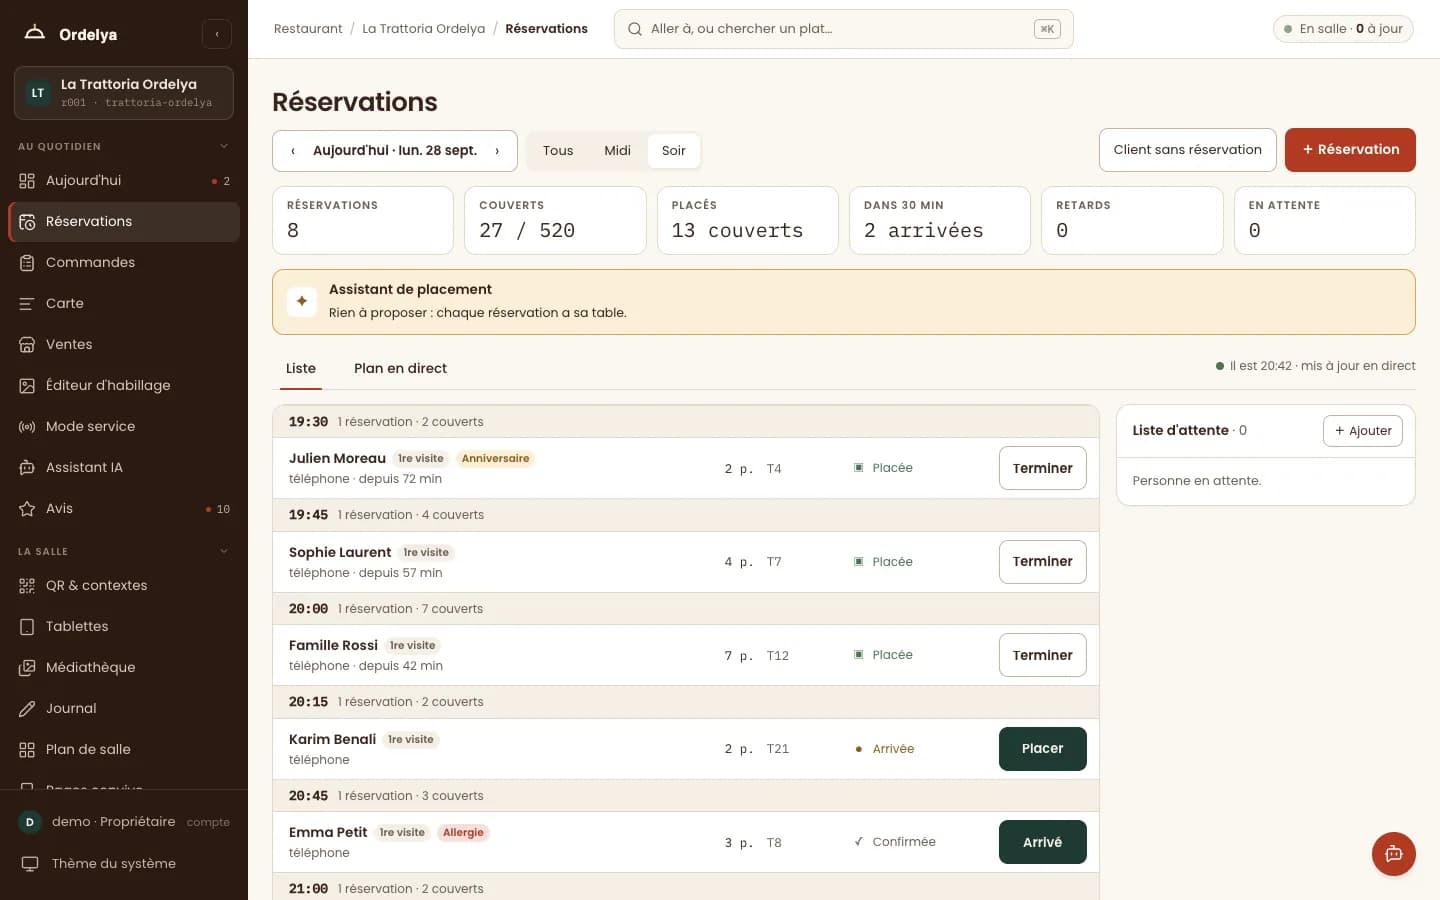Filter reservations to Midi
This screenshot has width=1440, height=900.
[x=617, y=151]
